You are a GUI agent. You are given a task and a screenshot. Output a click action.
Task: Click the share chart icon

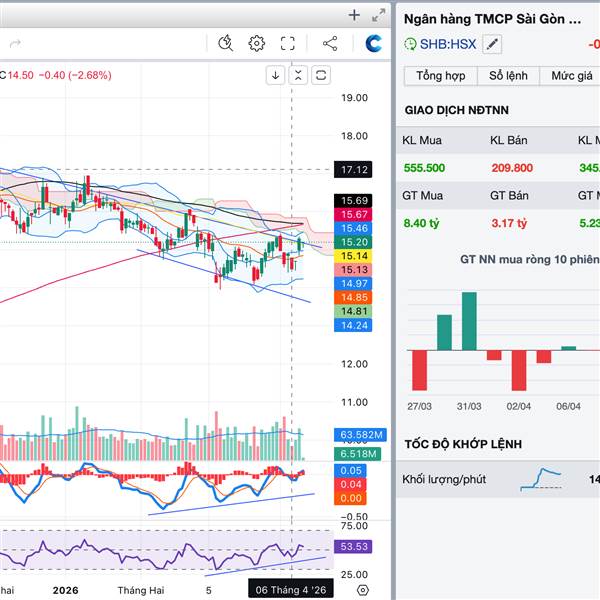[330, 43]
